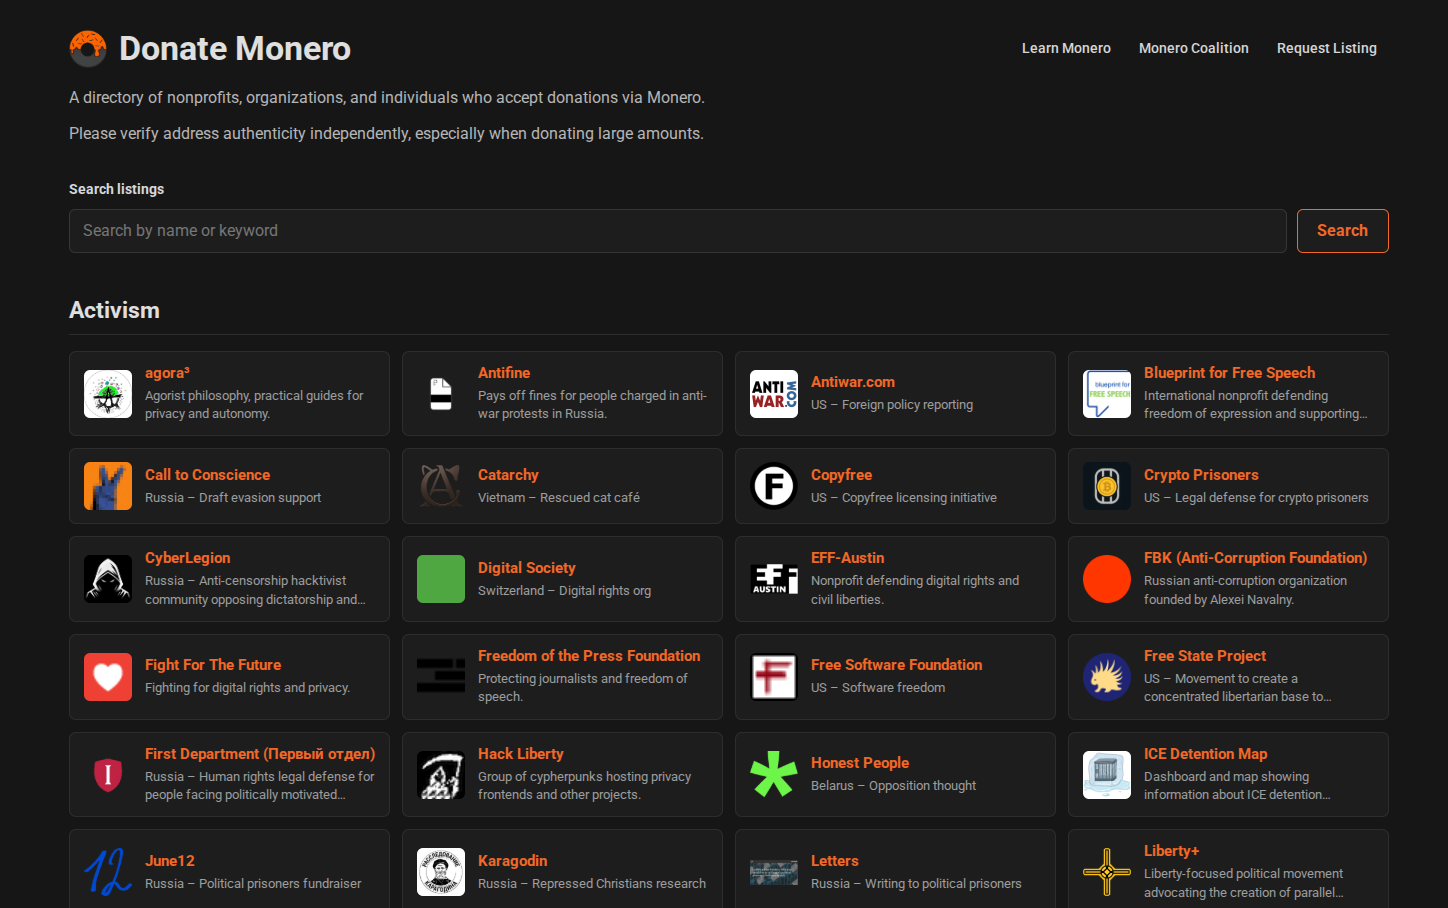The height and width of the screenshot is (908, 1448).
Task: Click the Copyfree circled F icon
Action: [x=774, y=486]
